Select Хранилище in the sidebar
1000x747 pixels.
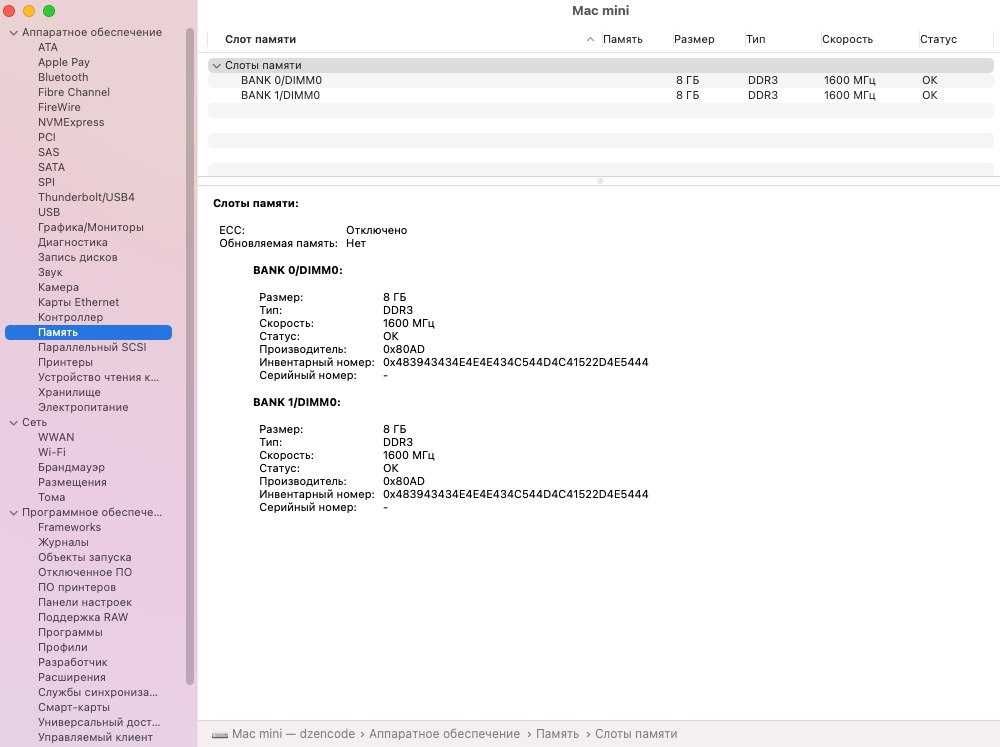[x=69, y=392]
